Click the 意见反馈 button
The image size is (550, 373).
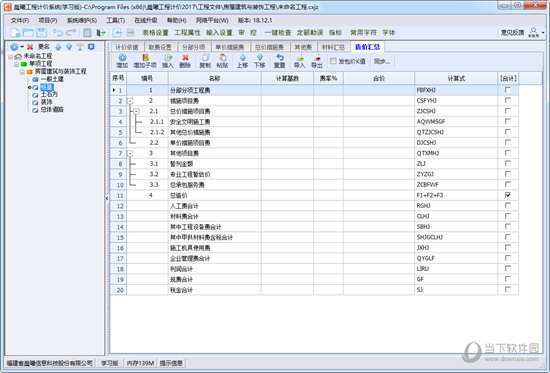coord(512,32)
